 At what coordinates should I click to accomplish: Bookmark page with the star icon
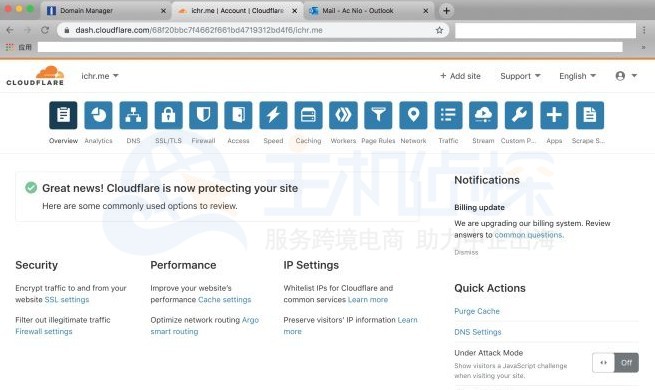pos(439,30)
